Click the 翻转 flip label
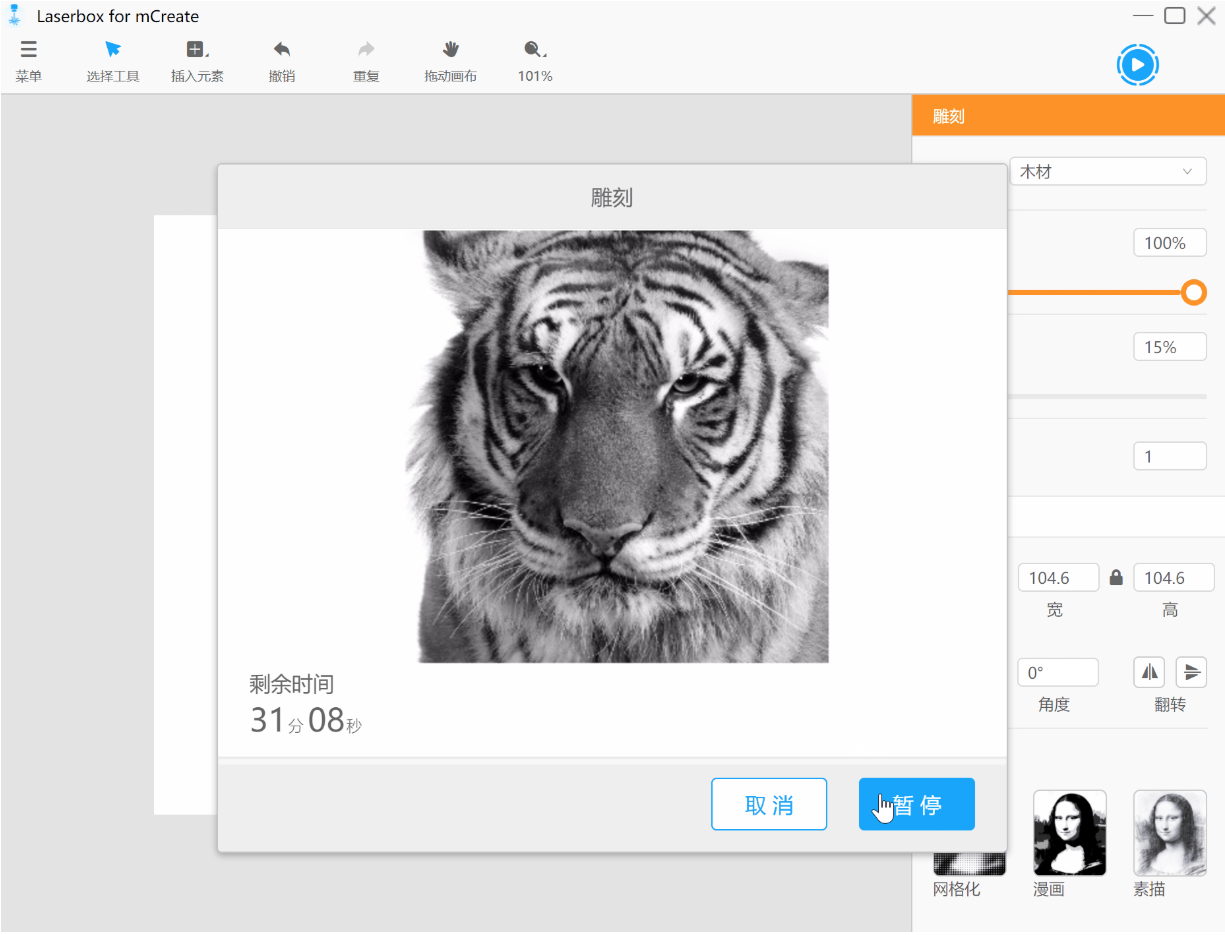The width and height of the screenshot is (1225, 935). coord(1170,704)
